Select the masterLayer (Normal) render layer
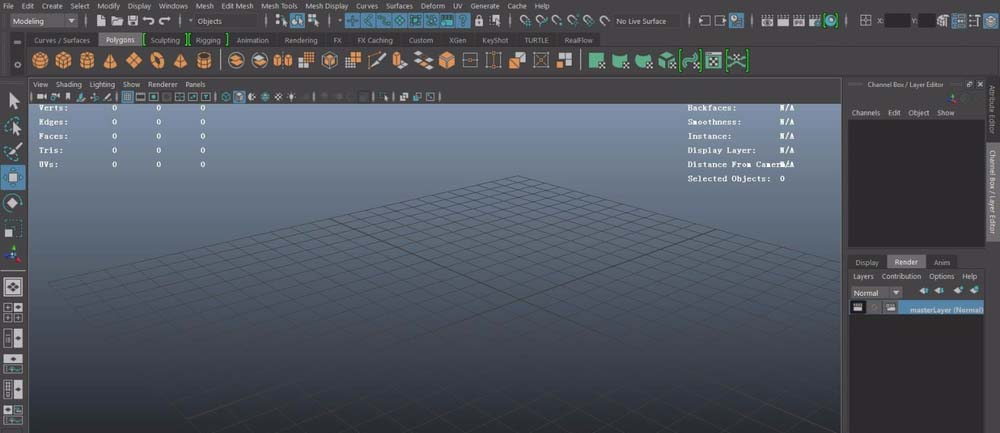Image resolution: width=1000 pixels, height=433 pixels. (x=945, y=309)
